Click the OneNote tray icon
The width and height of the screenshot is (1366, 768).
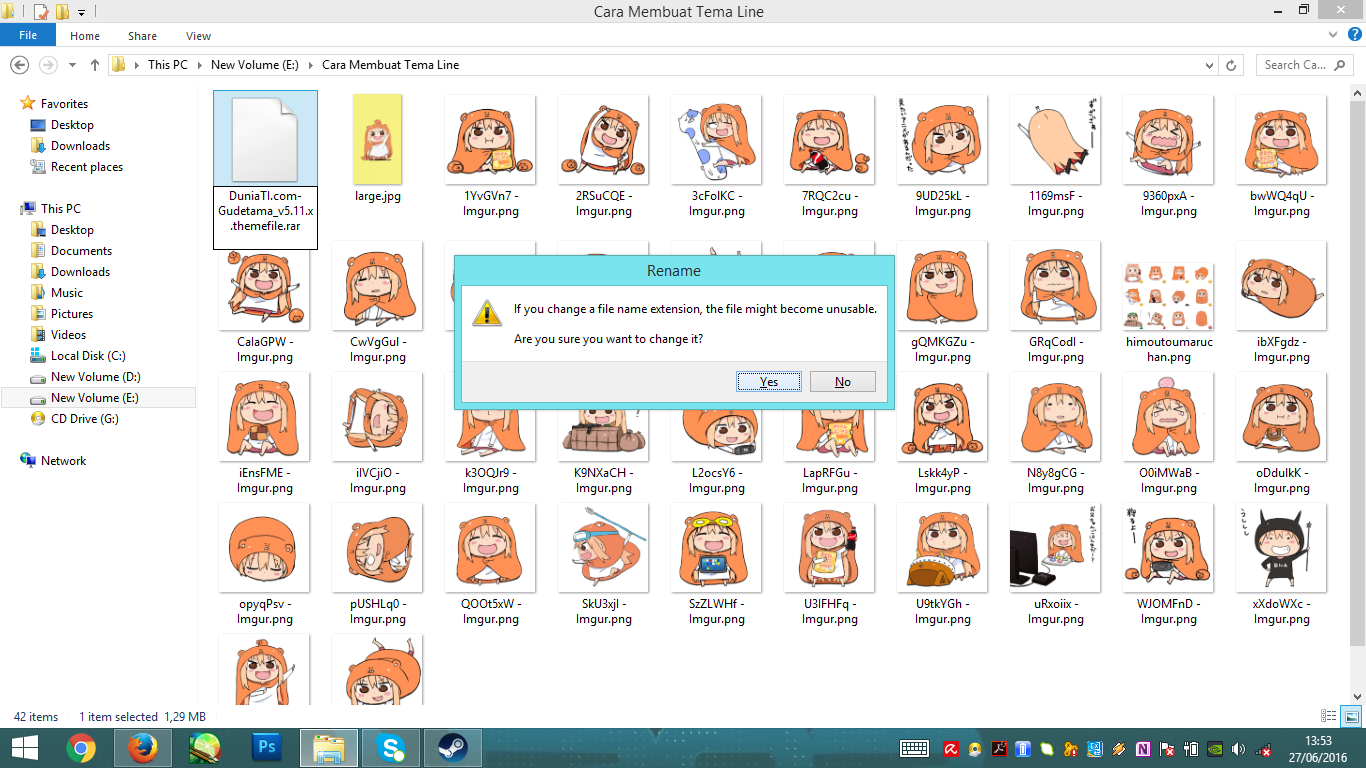pos(1142,749)
